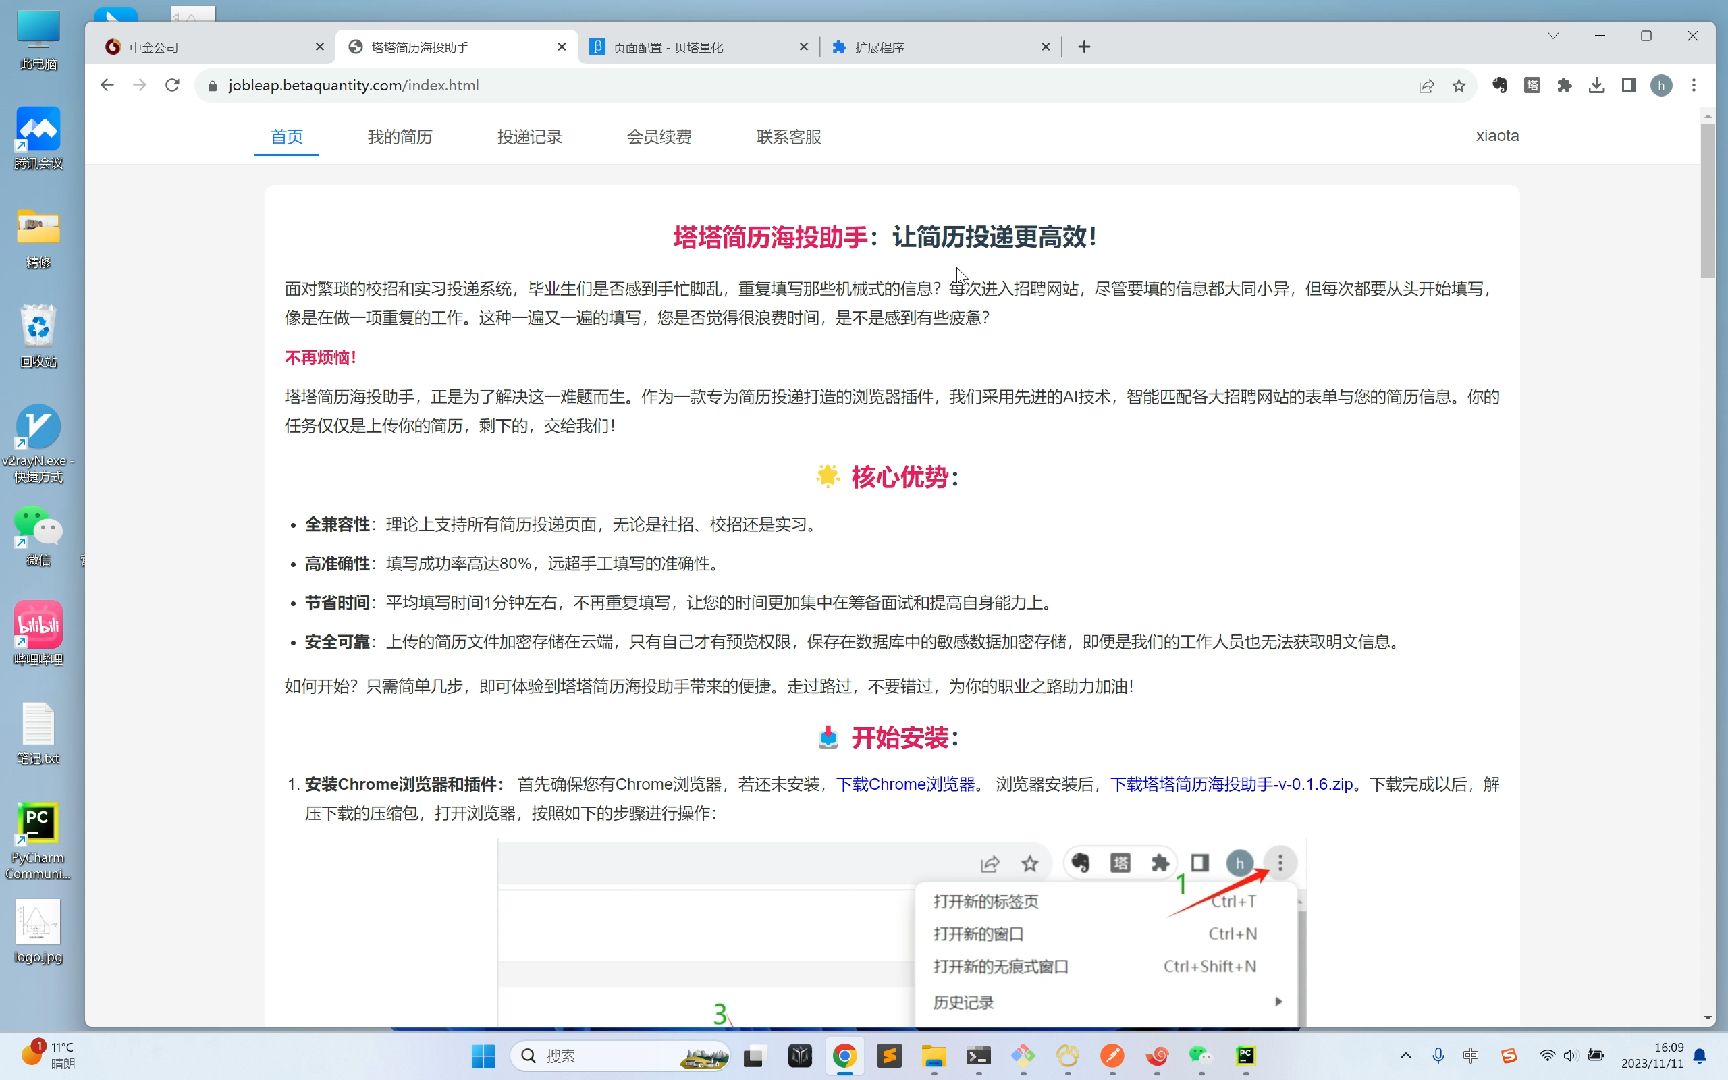
Task: Click the scrollbar down arrow
Action: tap(1707, 1018)
